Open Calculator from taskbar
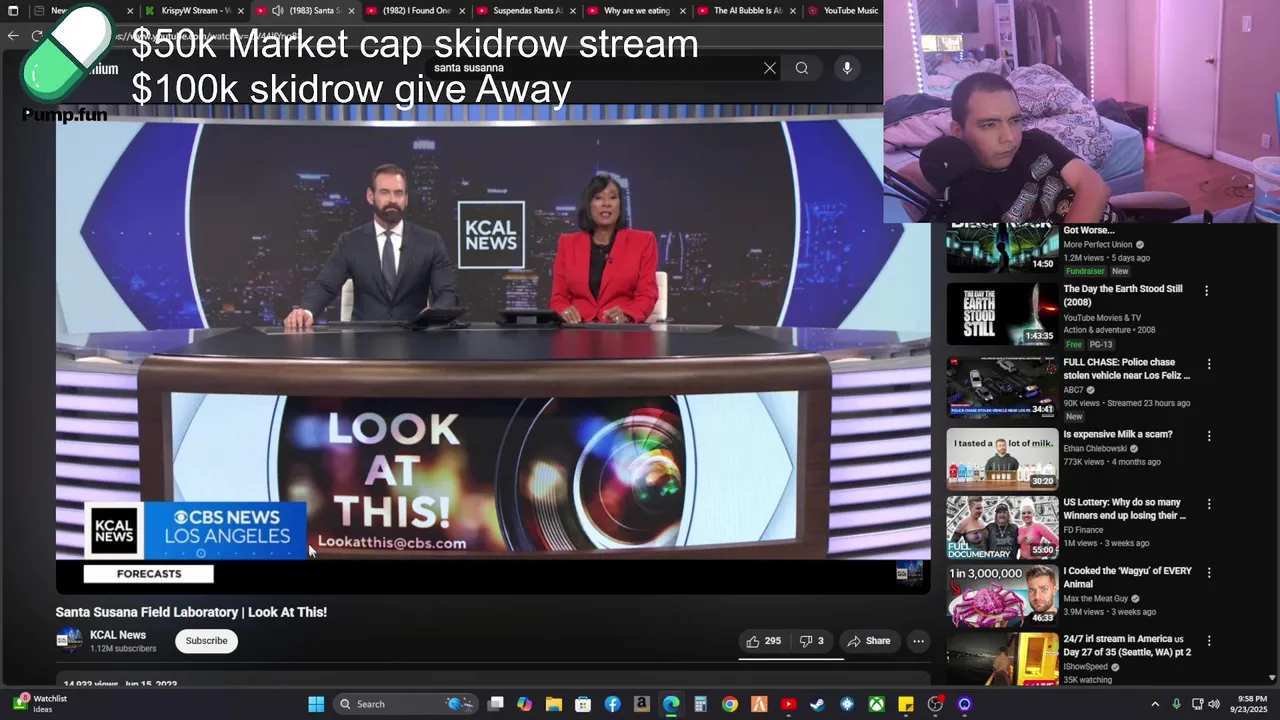The height and width of the screenshot is (720, 1280). pyautogui.click(x=701, y=704)
